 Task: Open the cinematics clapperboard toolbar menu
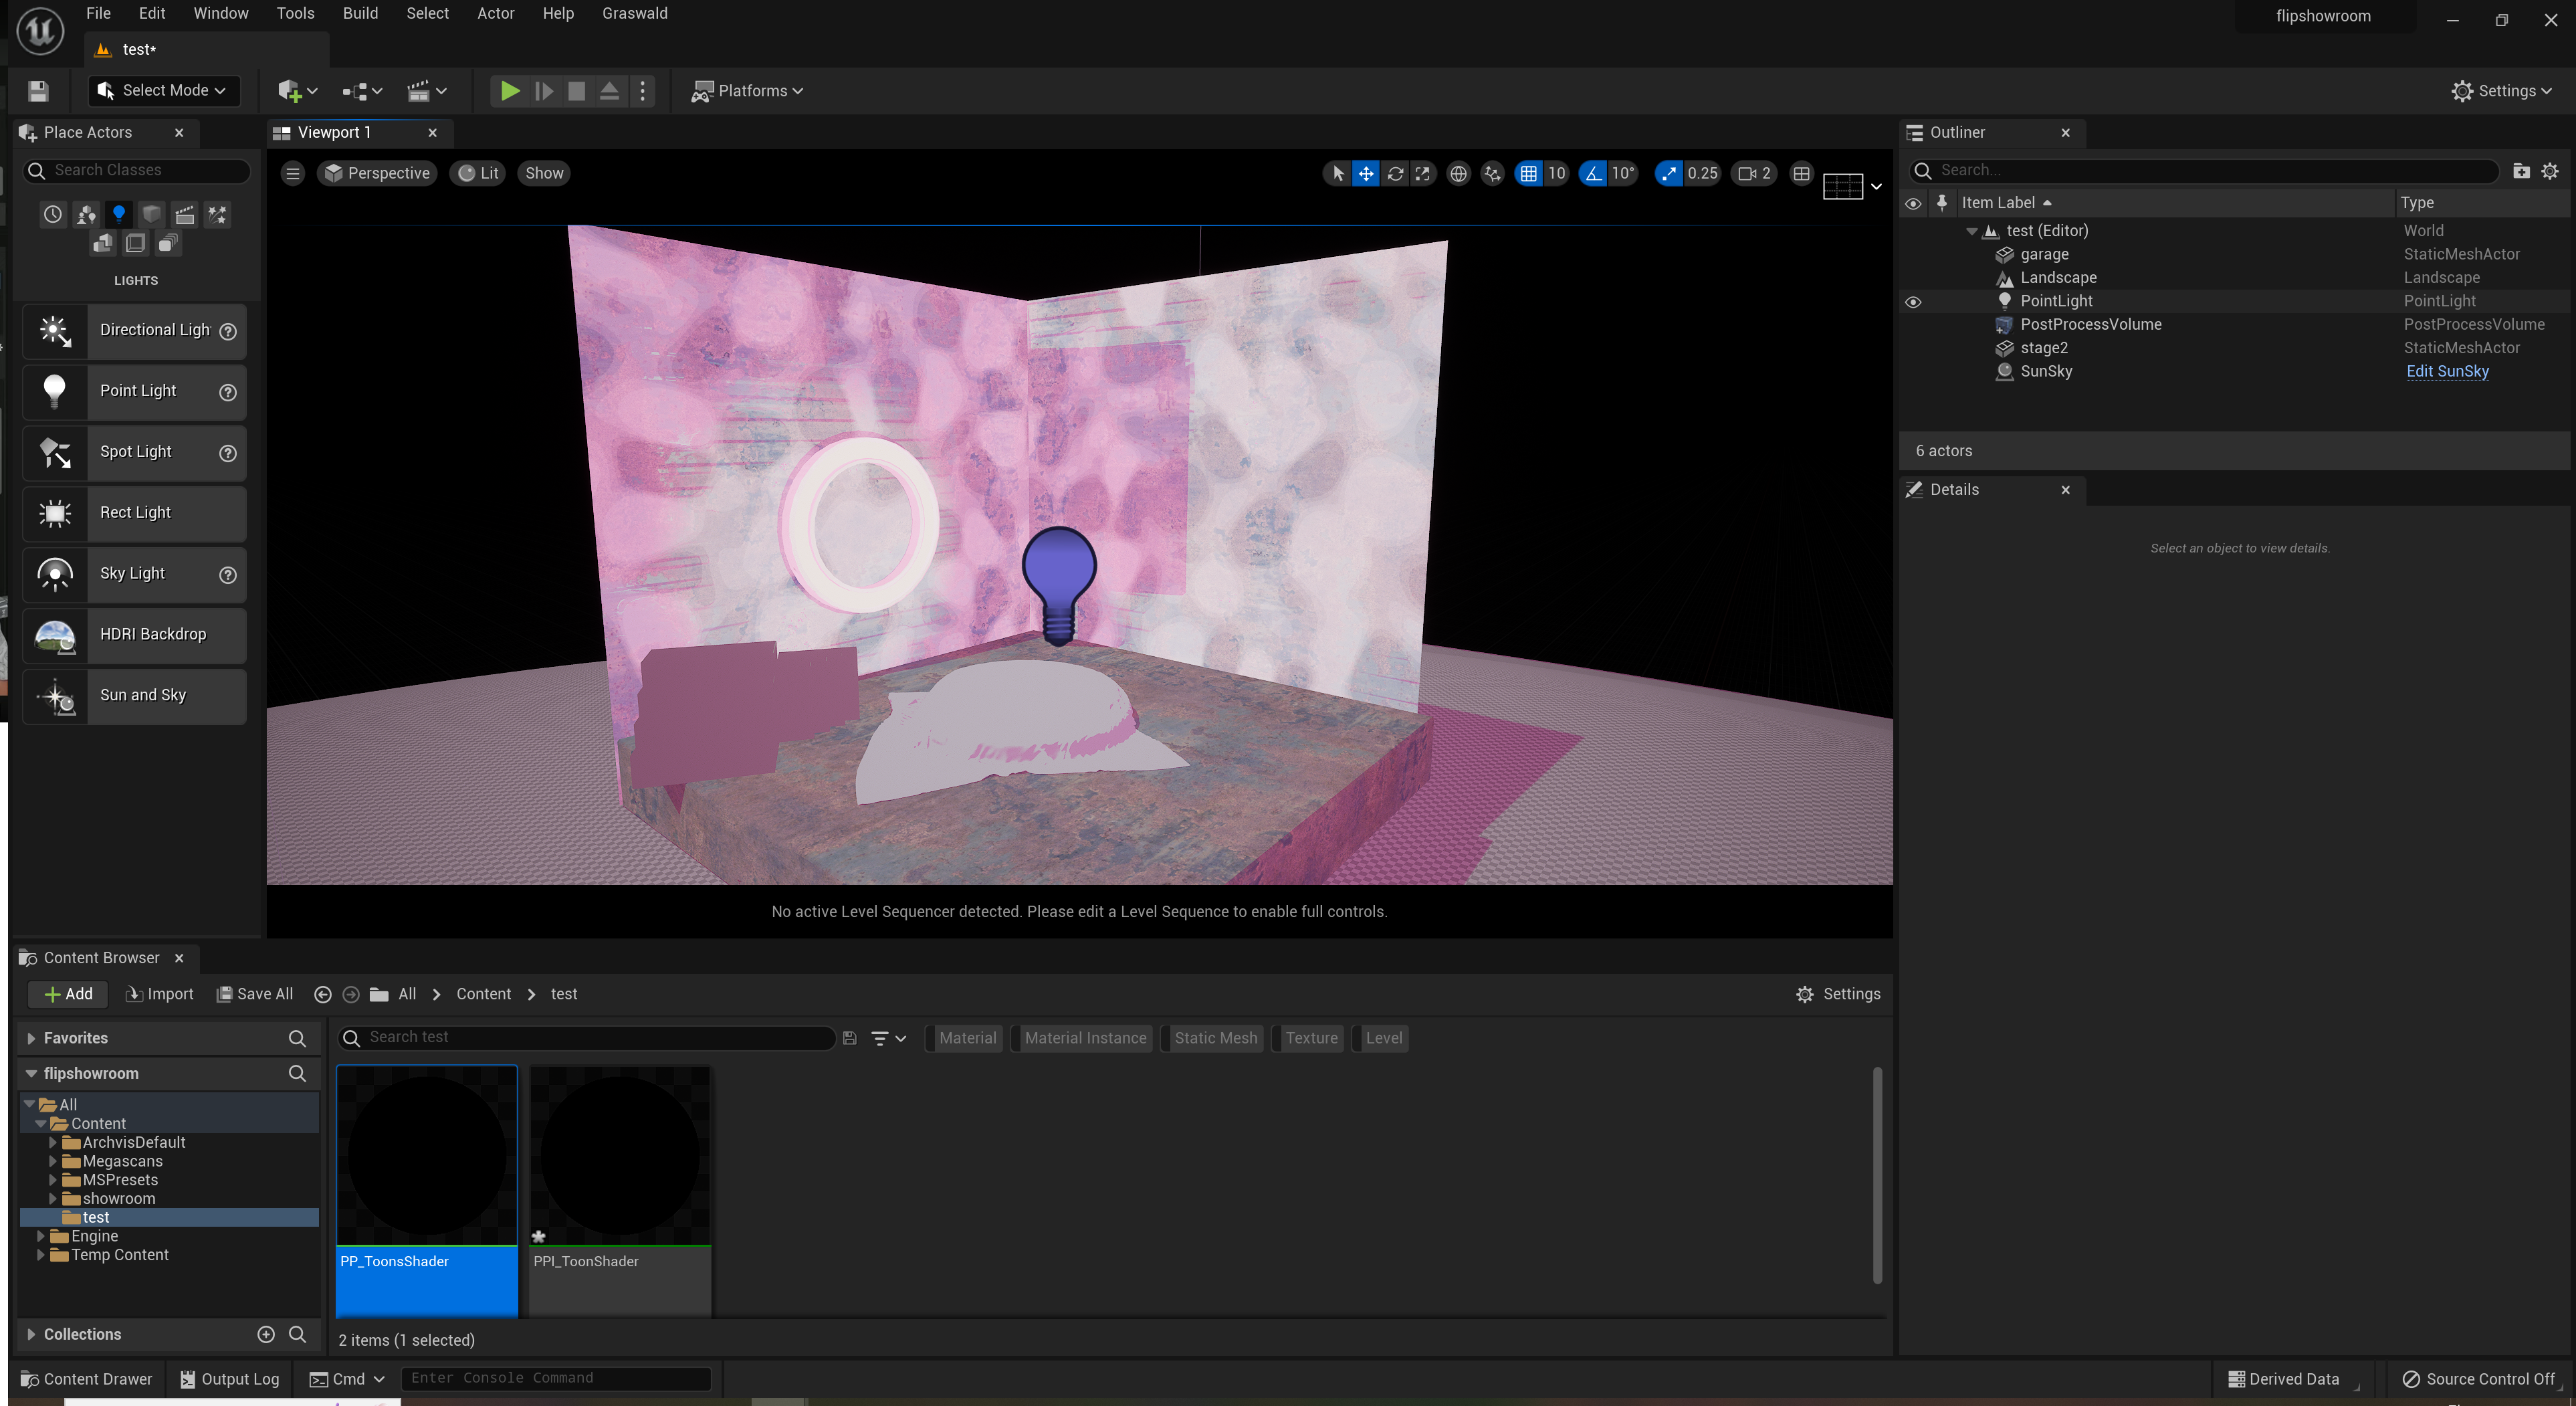(426, 91)
